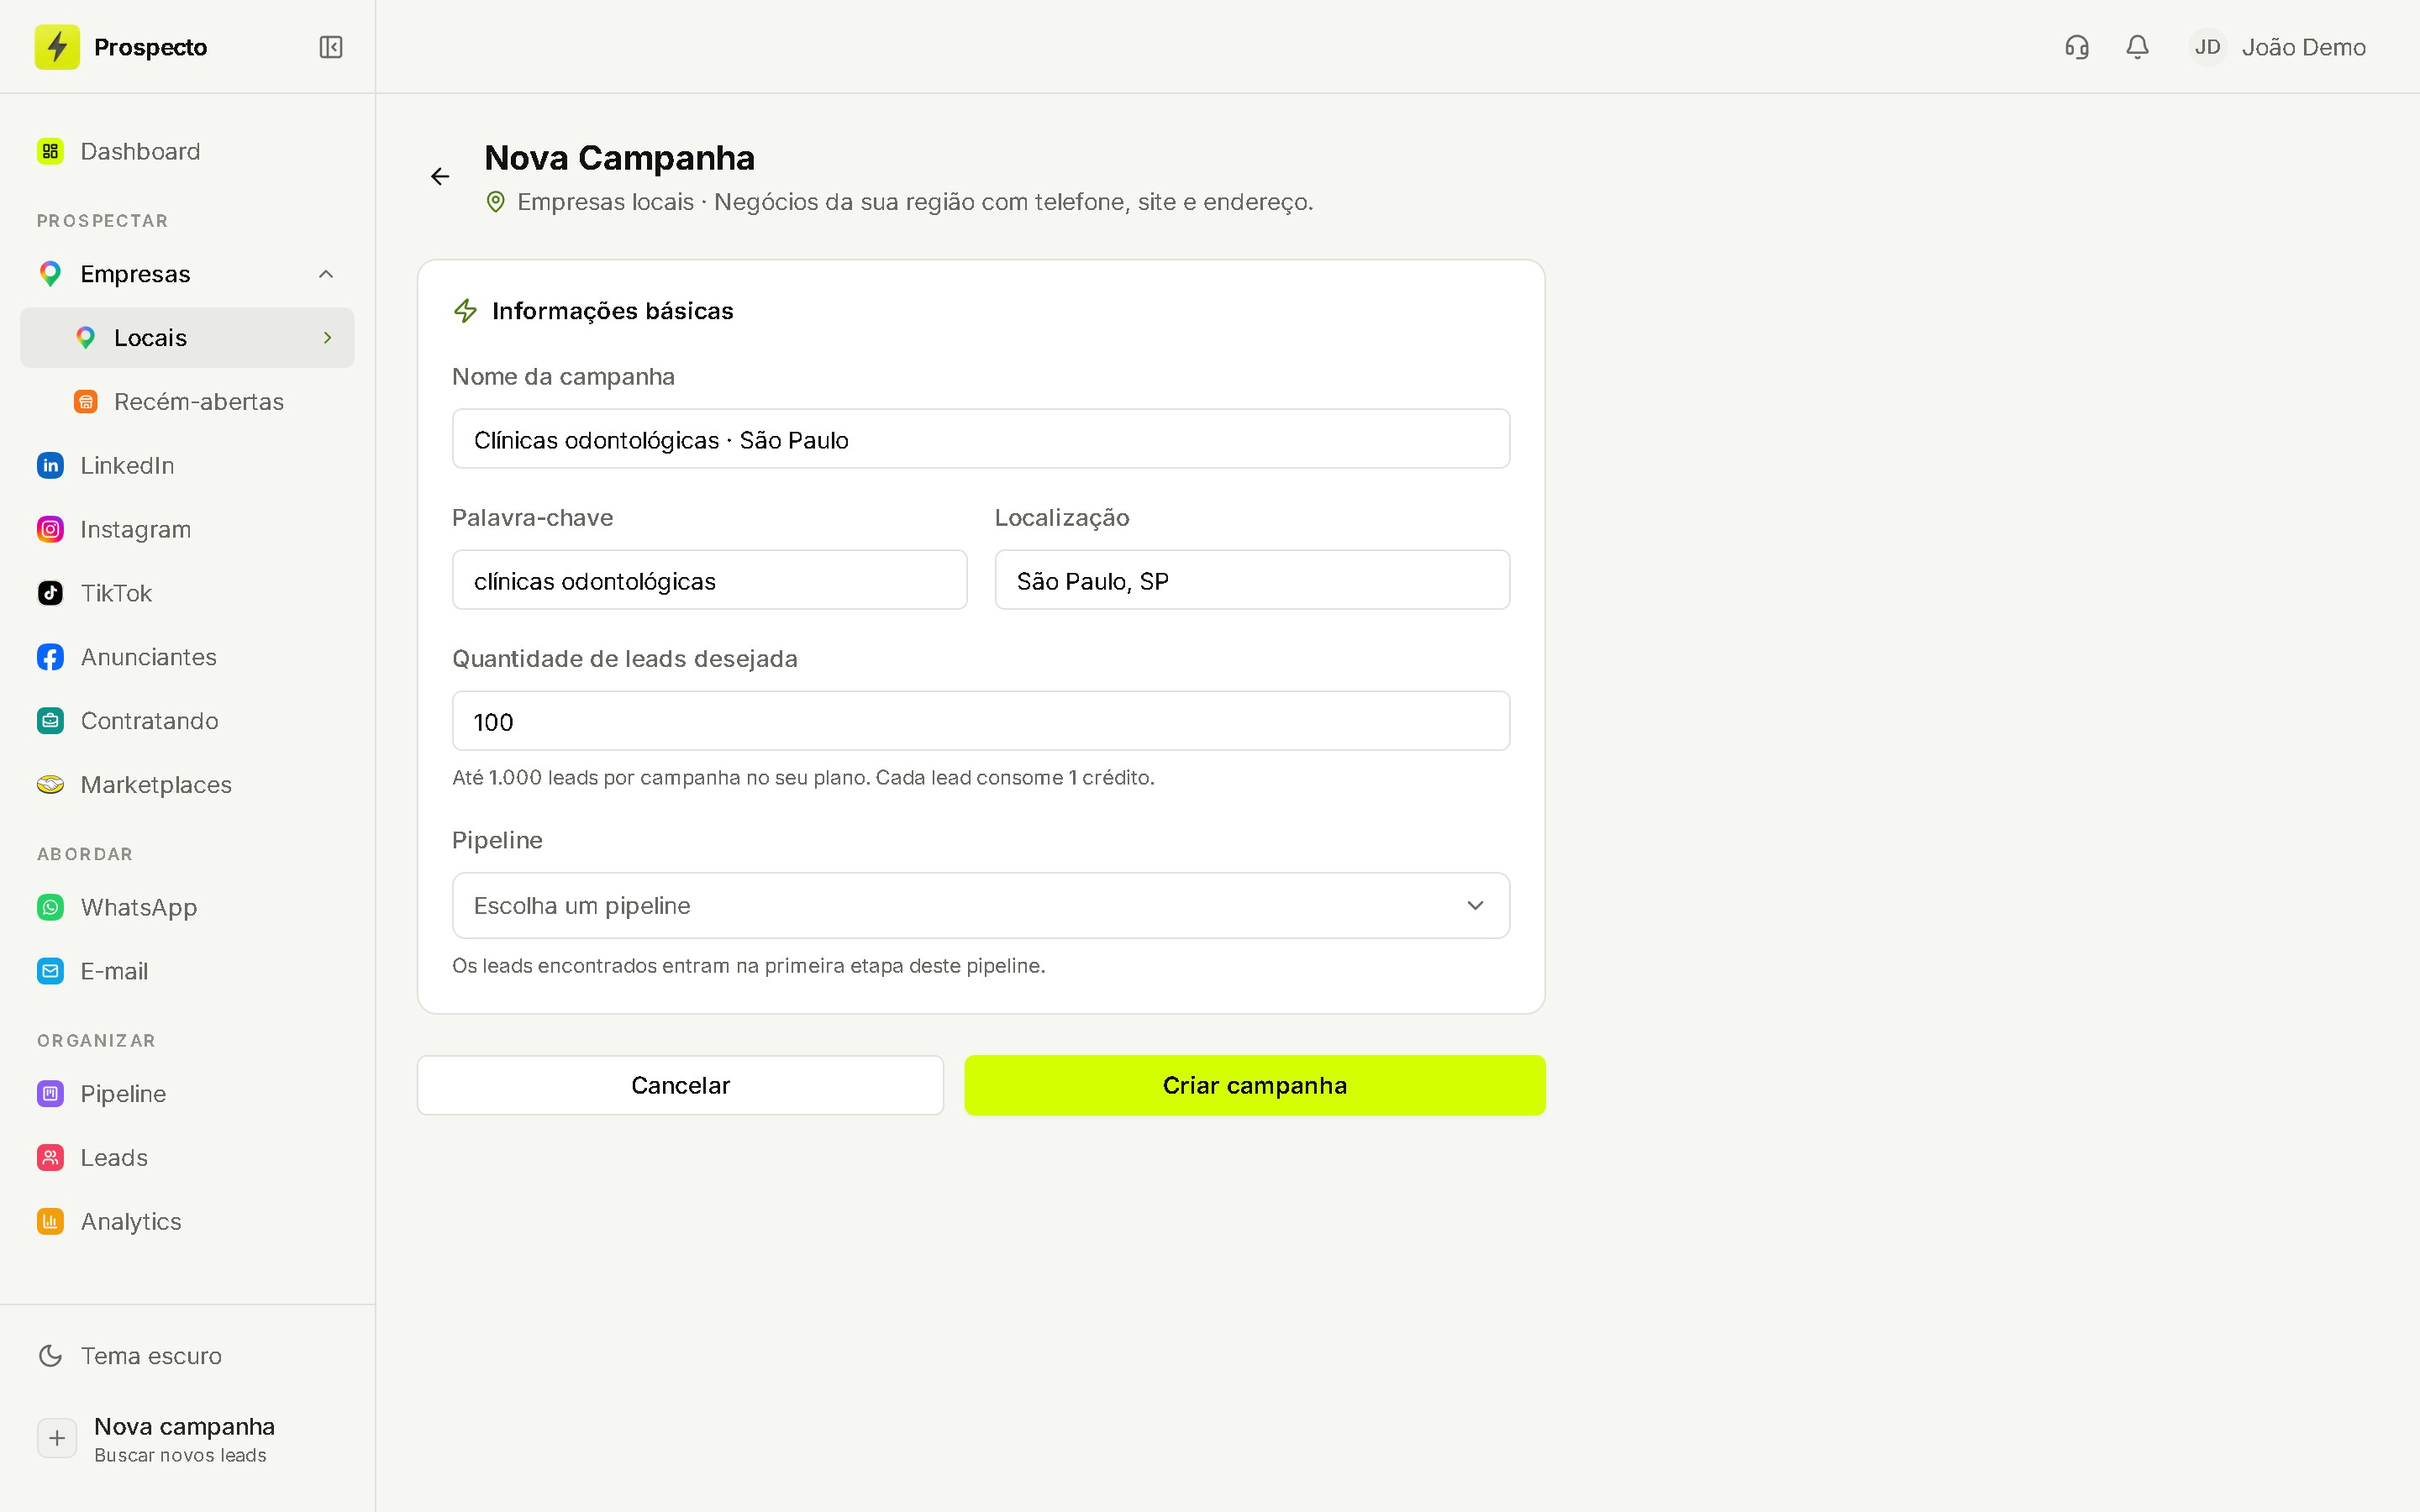The height and width of the screenshot is (1512, 2420).
Task: Open the Marketplaces section
Action: pyautogui.click(x=188, y=785)
